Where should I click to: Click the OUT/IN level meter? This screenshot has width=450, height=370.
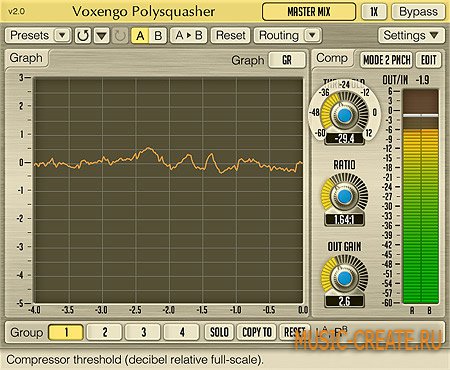421,197
